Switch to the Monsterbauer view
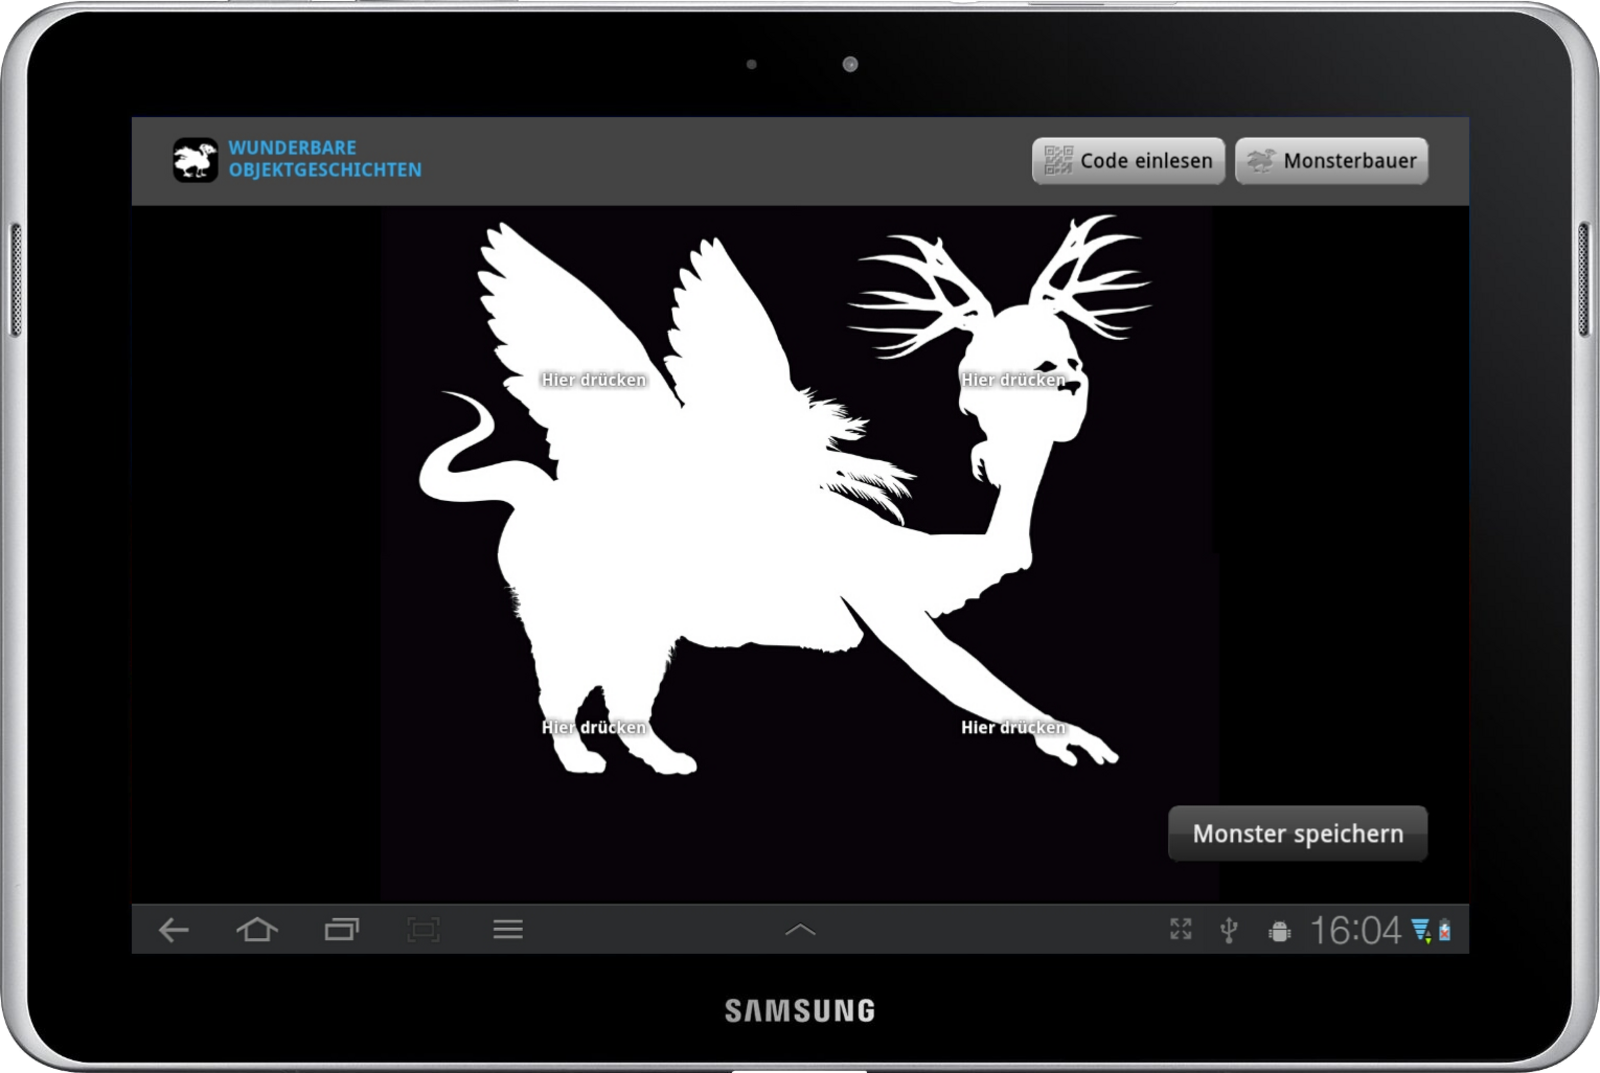The image size is (1600, 1073). [1331, 161]
